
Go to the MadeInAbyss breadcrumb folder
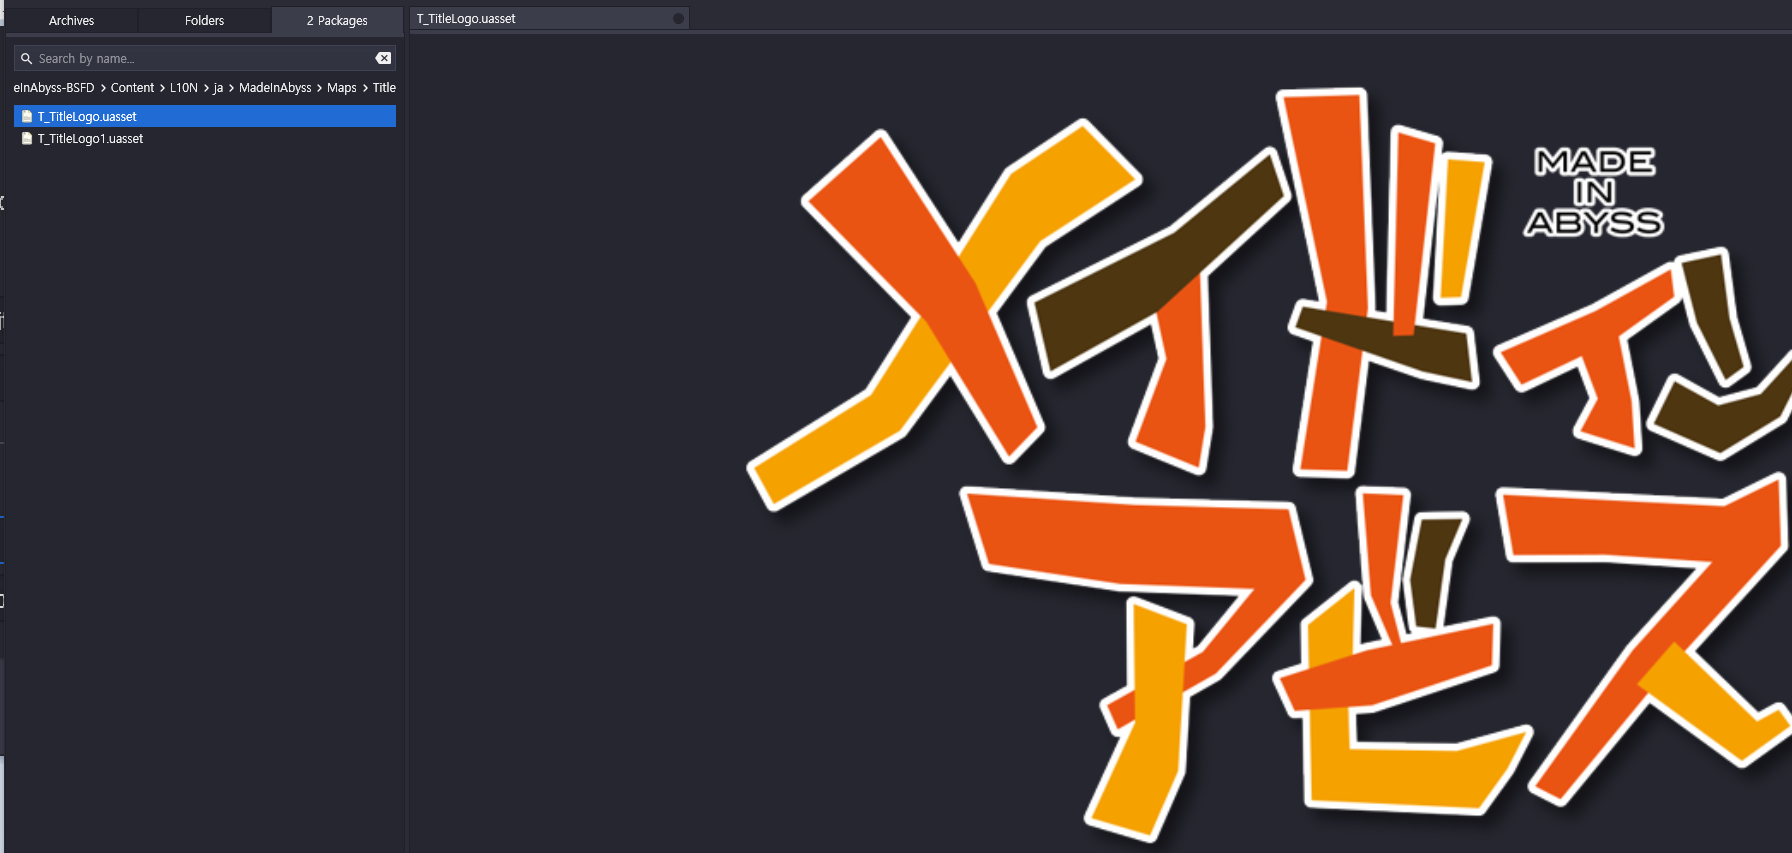(x=275, y=88)
